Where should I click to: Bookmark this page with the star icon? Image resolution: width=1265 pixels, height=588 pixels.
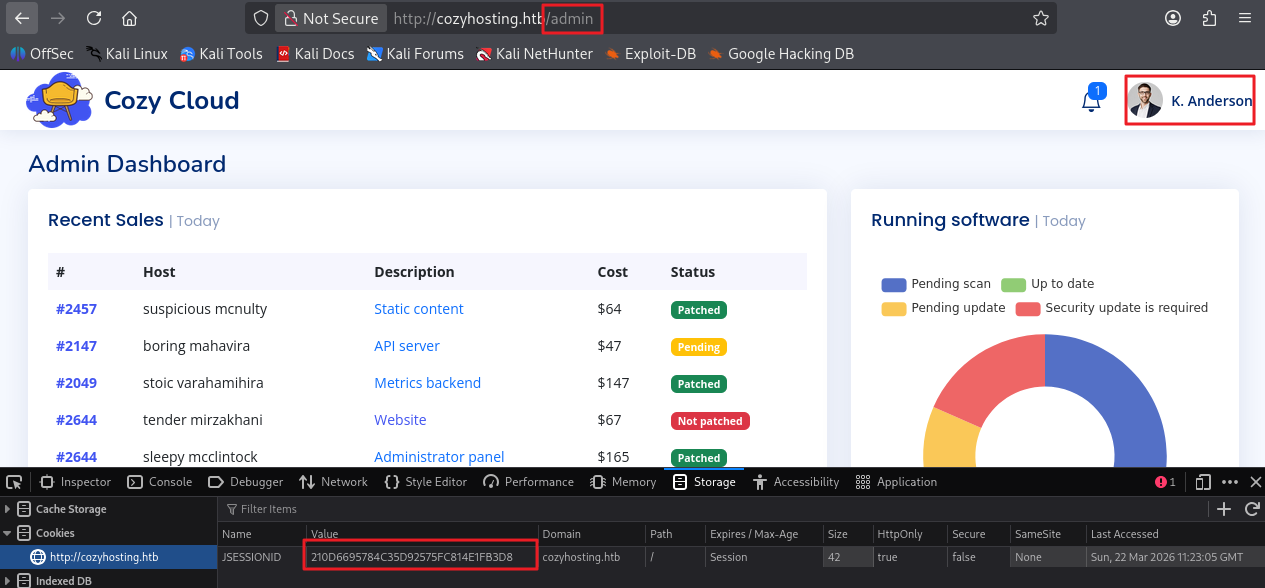pos(1040,18)
